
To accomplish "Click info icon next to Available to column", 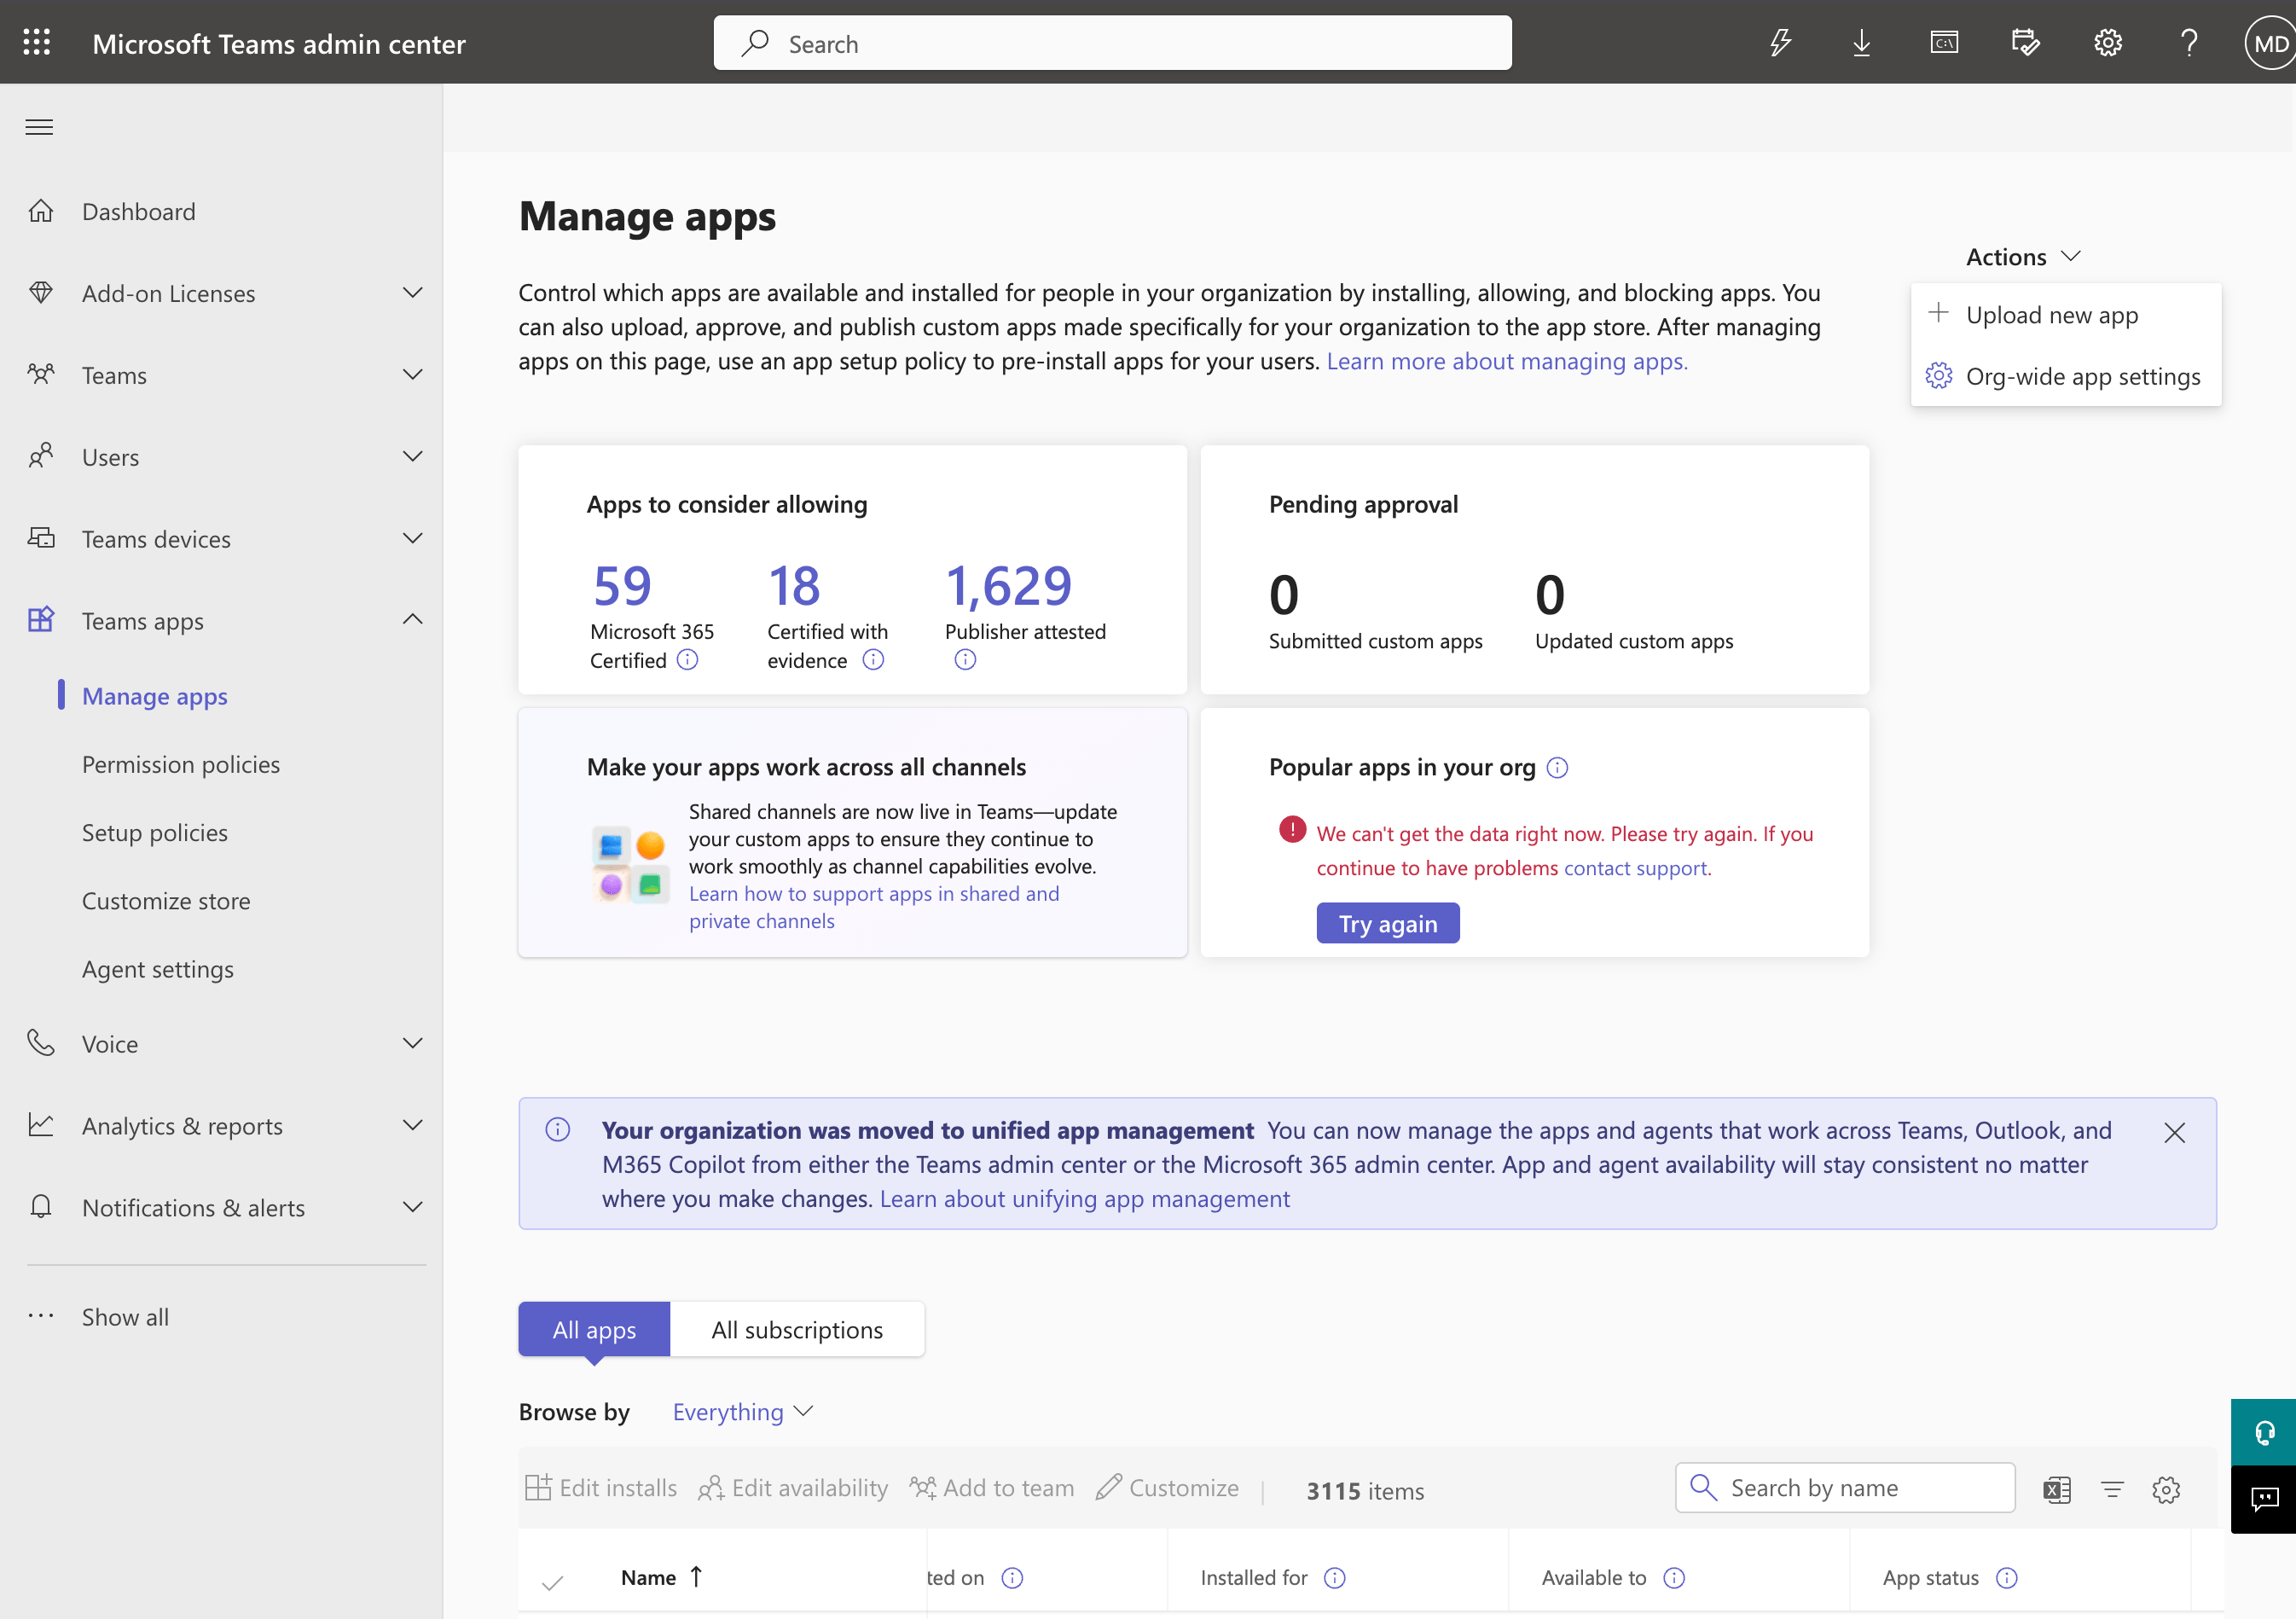I will [1674, 1577].
